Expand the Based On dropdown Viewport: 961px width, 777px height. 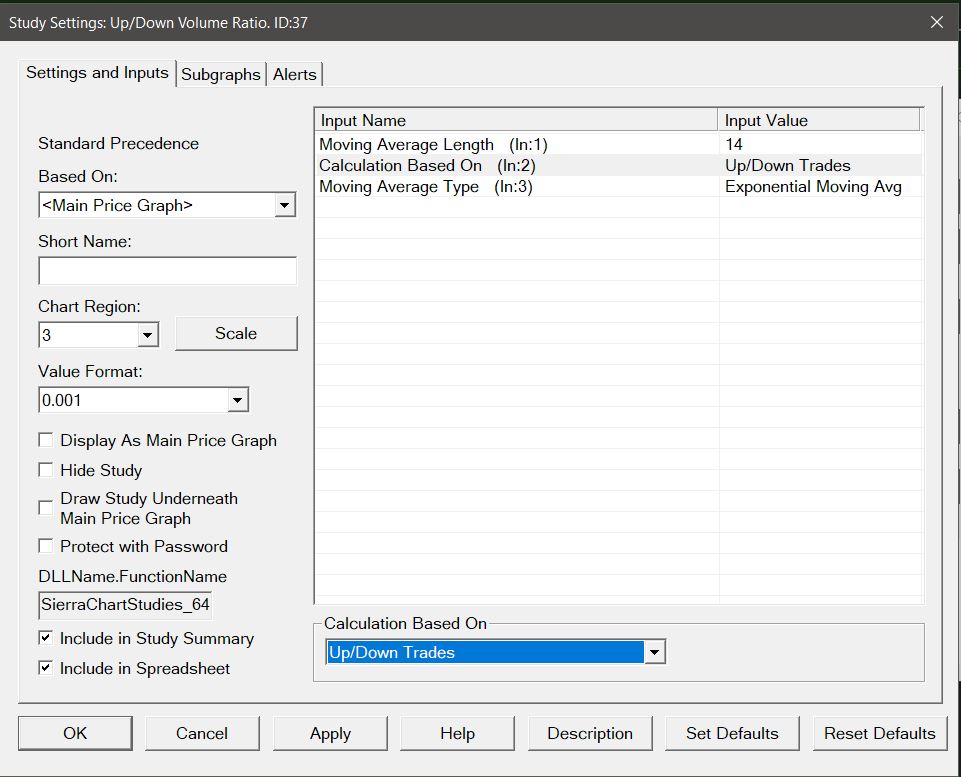coord(285,206)
